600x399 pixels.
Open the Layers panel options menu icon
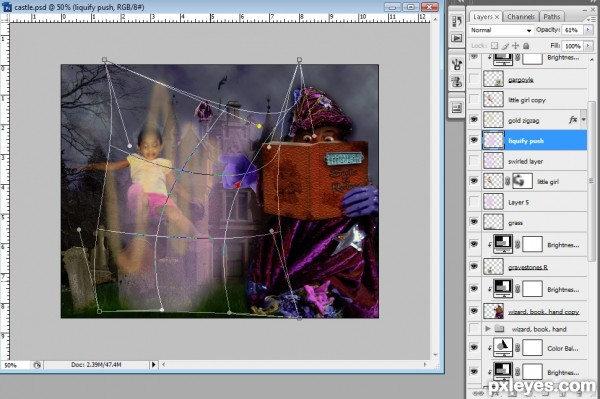[x=591, y=19]
